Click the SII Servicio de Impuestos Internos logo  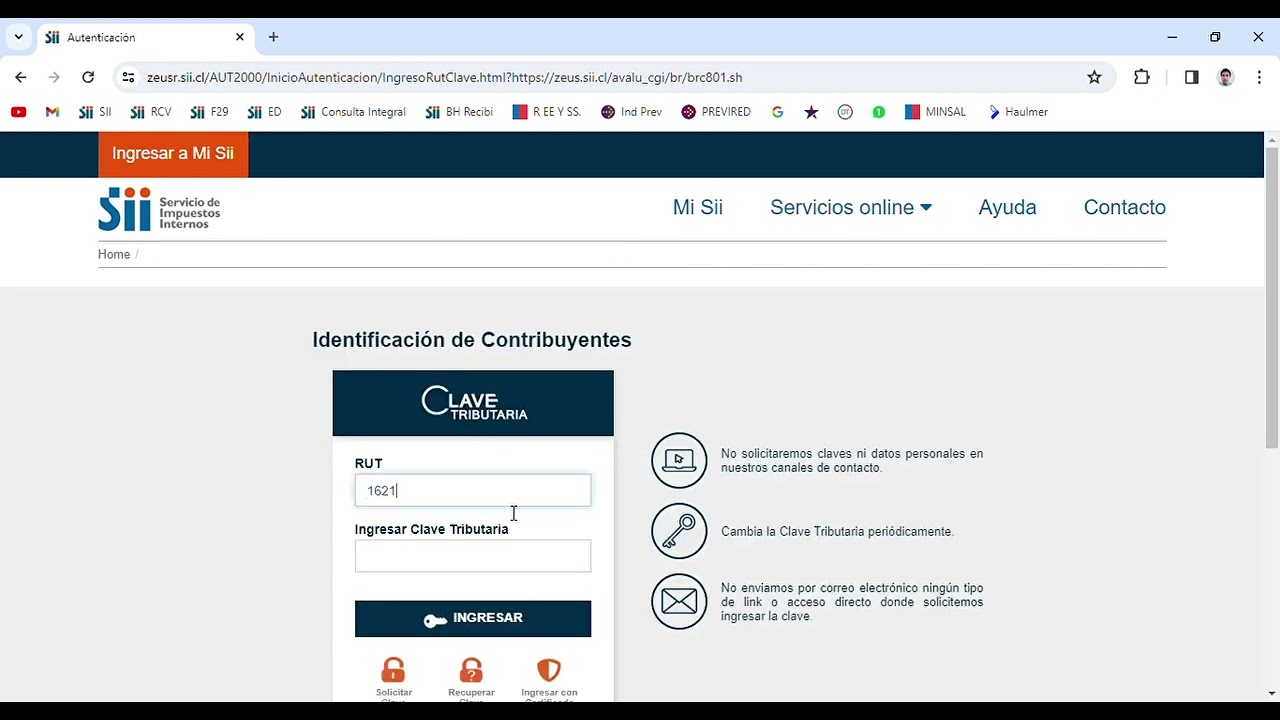point(159,209)
